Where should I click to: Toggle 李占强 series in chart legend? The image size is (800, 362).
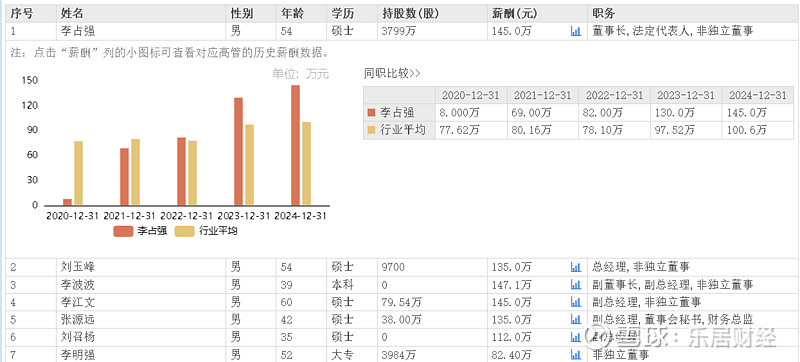coord(140,231)
